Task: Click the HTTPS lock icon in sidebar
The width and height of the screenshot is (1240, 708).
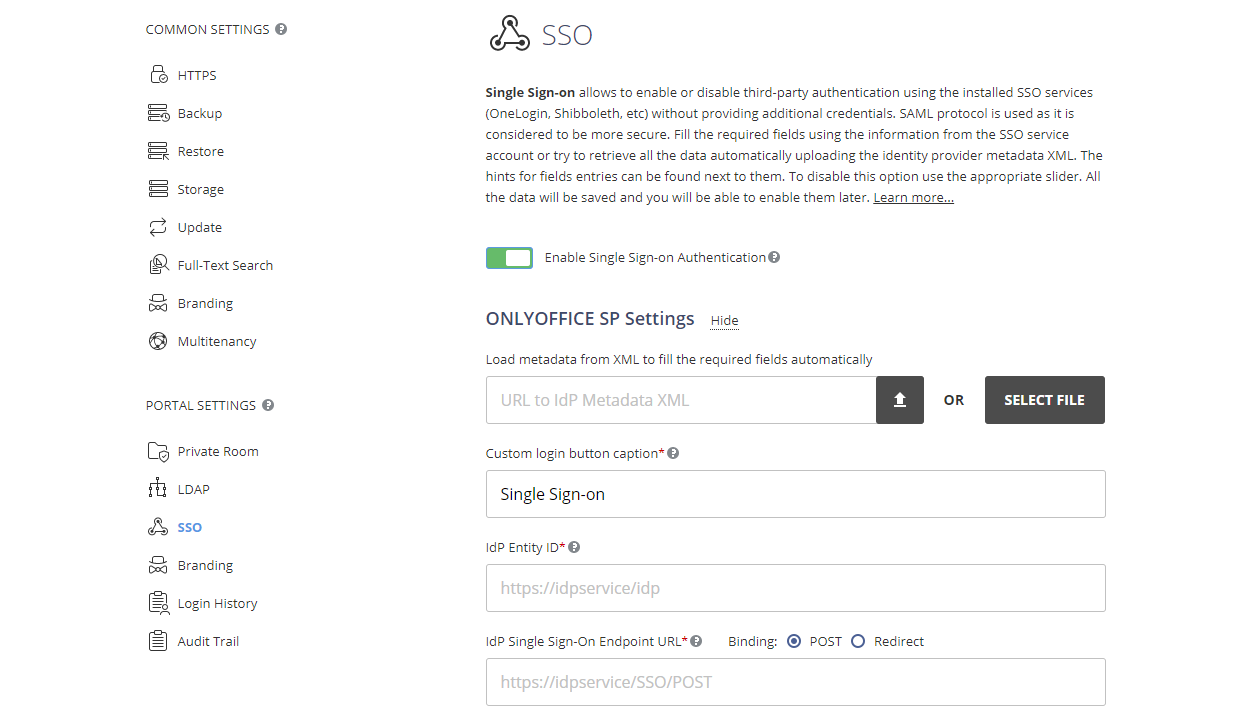Action: click(158, 75)
